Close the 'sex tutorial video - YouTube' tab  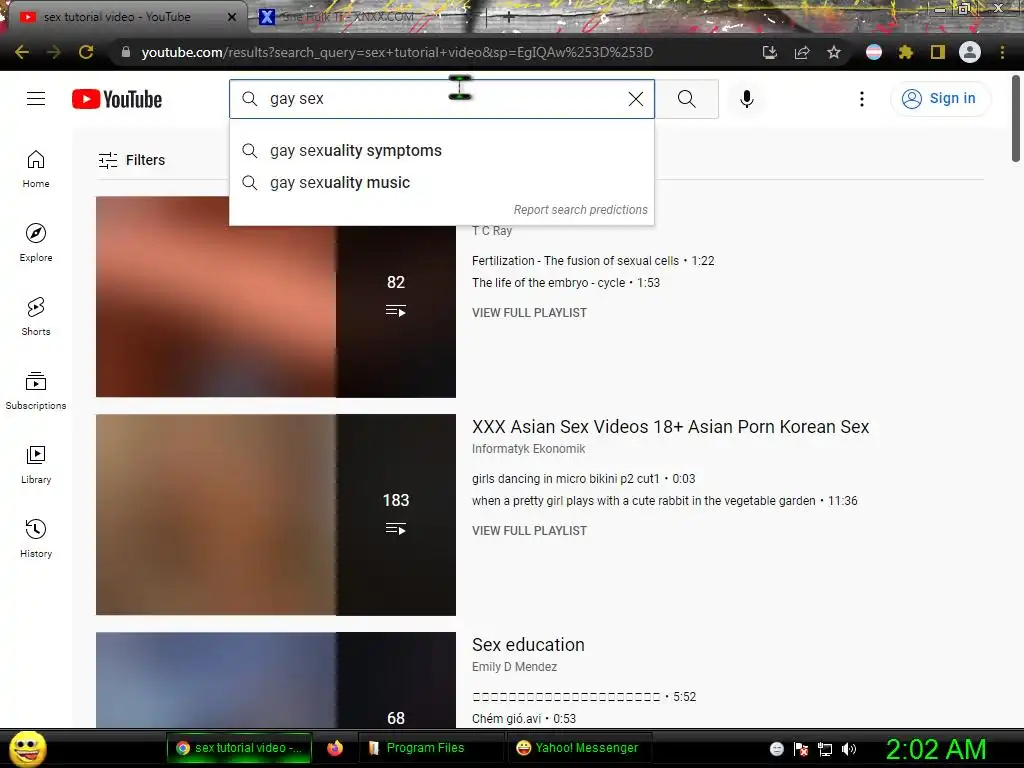point(232,17)
